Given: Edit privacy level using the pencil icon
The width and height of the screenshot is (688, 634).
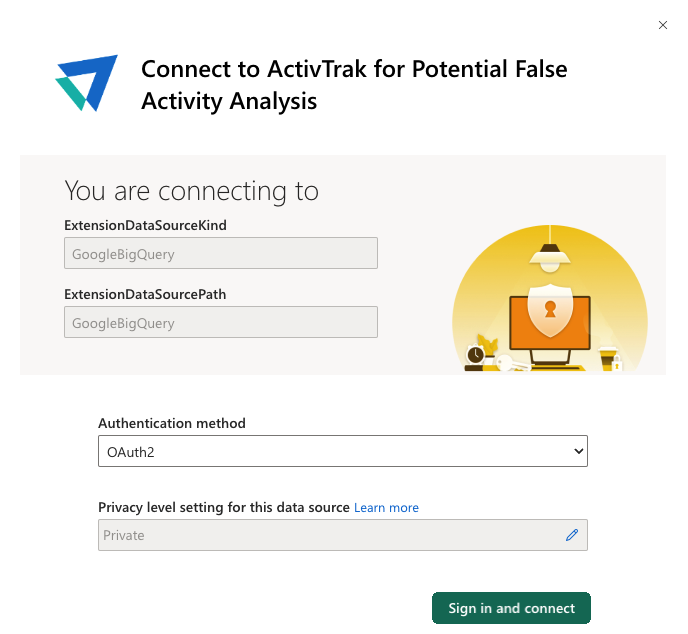Looking at the screenshot, I should tap(572, 535).
